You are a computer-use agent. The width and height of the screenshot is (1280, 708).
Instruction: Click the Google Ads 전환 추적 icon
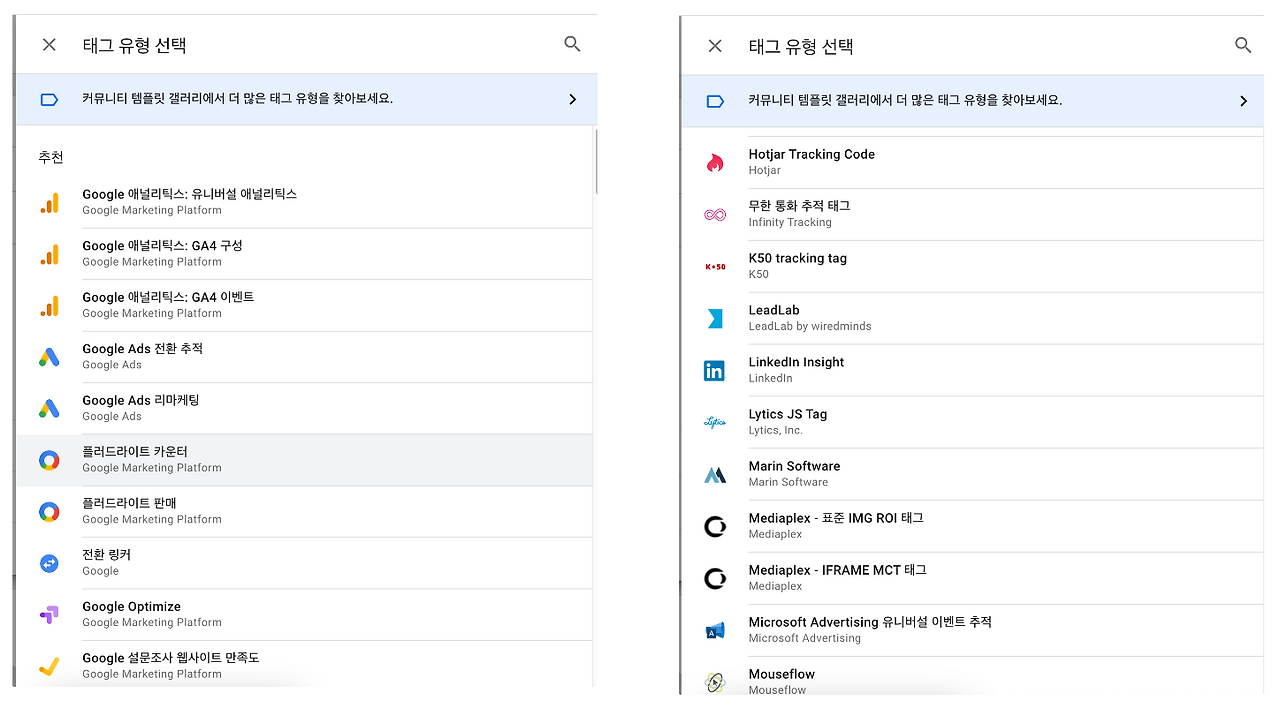pyautogui.click(x=49, y=357)
